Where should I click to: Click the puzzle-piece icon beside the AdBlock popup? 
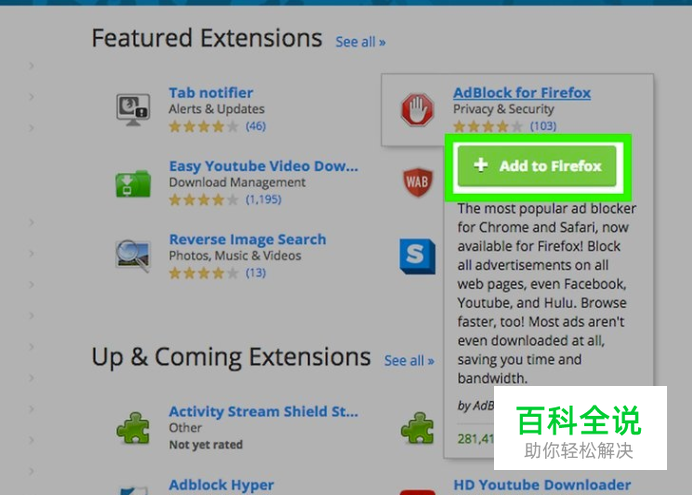[x=417, y=428]
